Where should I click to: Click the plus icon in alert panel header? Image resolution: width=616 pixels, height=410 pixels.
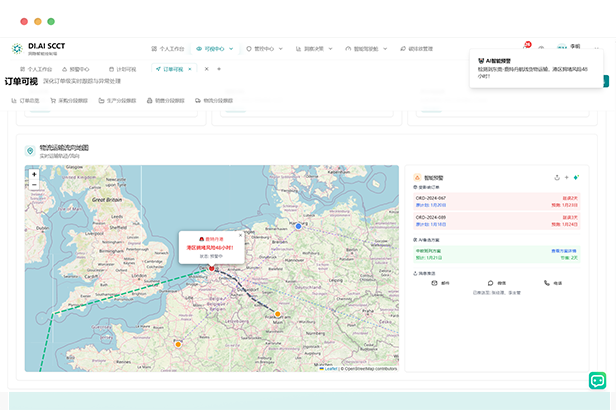[x=566, y=178]
